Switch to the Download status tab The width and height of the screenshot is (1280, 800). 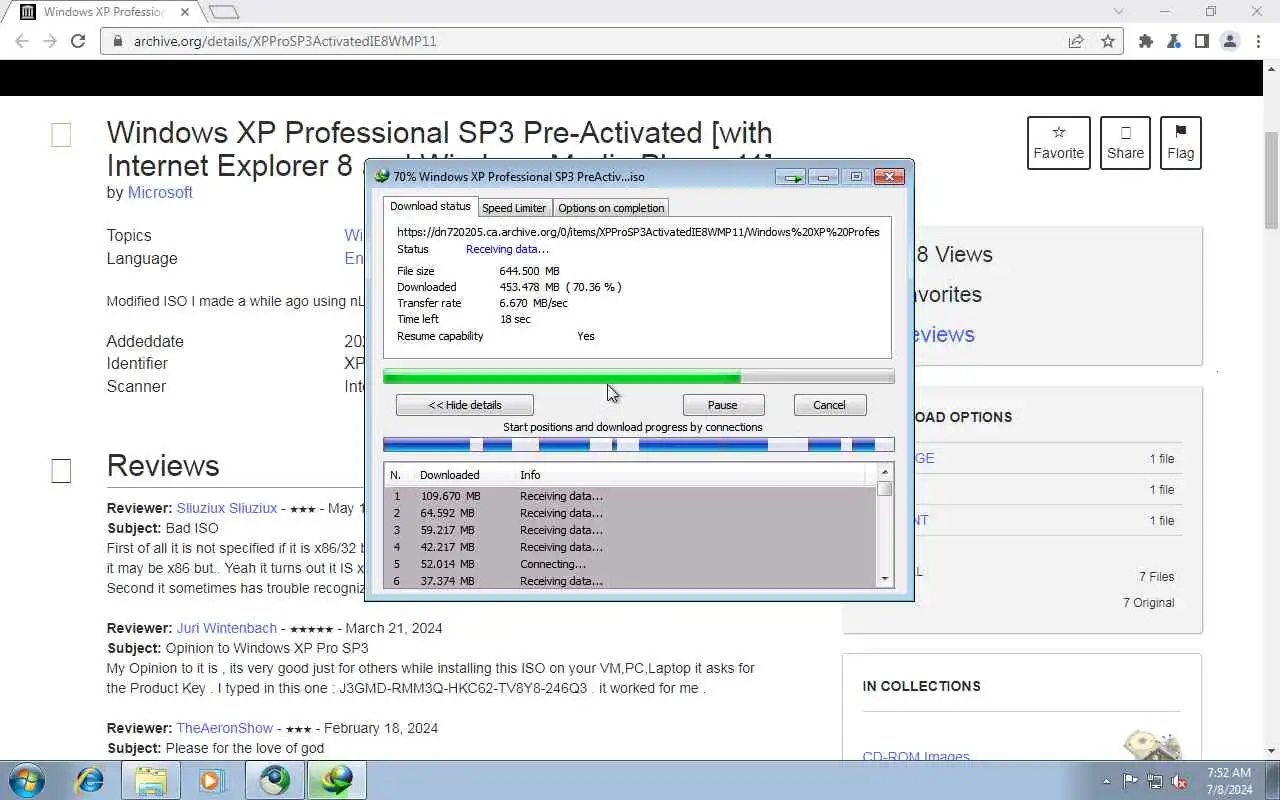tap(430, 206)
